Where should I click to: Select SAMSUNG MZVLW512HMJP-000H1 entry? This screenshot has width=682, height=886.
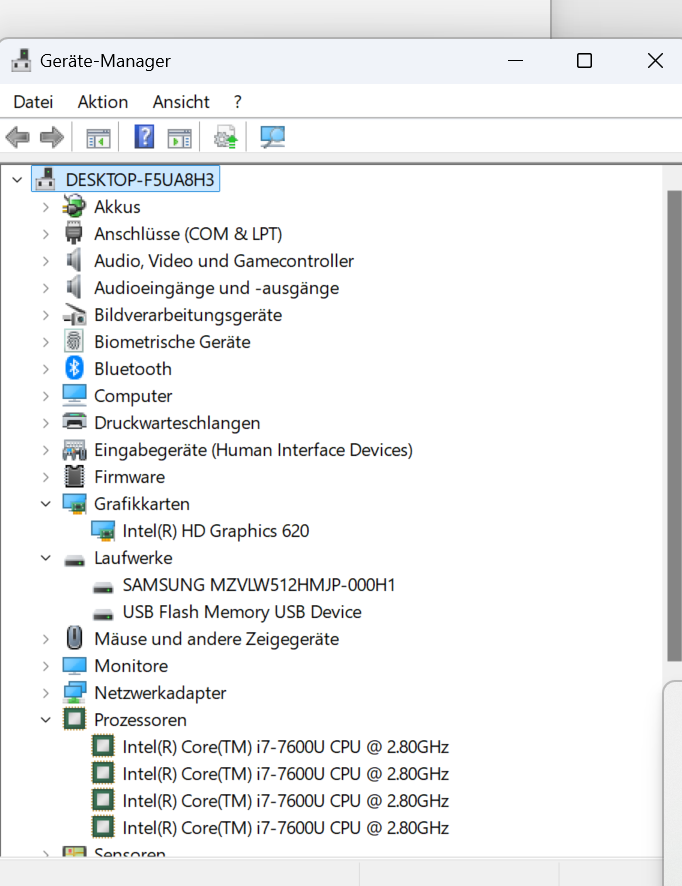tap(259, 585)
